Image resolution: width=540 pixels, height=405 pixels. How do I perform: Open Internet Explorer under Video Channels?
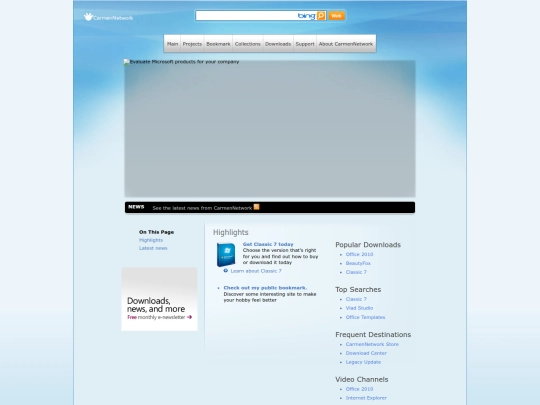click(x=366, y=398)
